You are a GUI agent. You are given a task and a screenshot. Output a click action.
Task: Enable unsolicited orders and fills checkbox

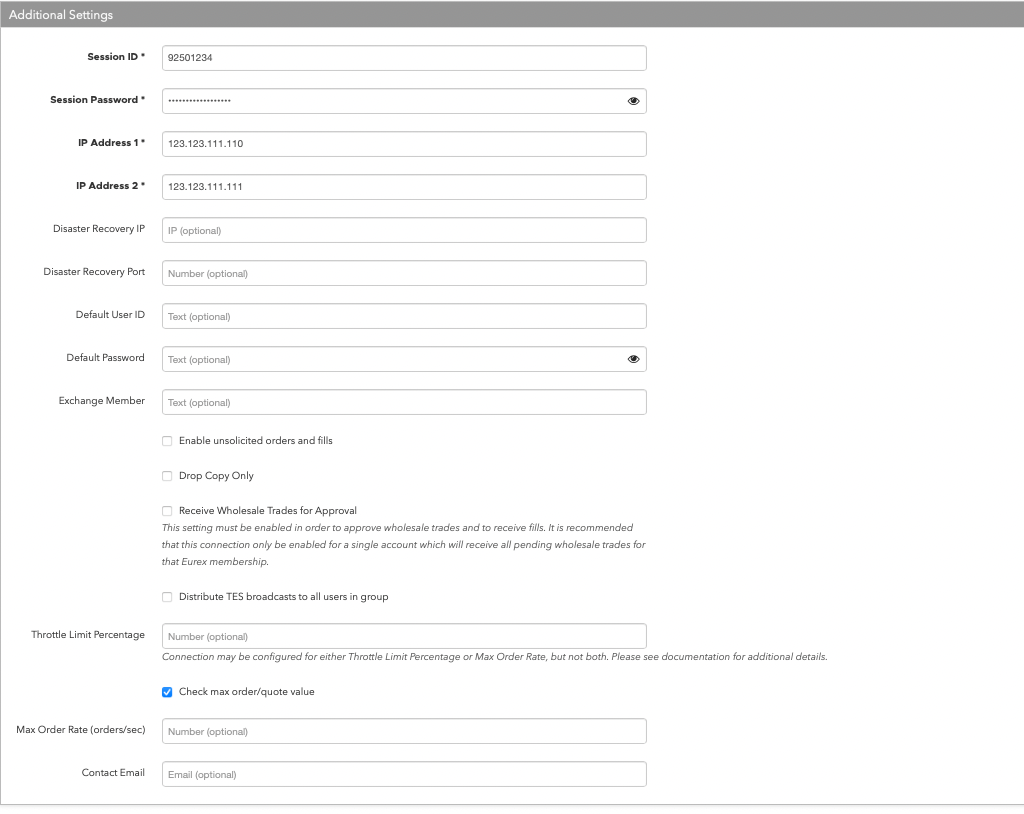[167, 441]
